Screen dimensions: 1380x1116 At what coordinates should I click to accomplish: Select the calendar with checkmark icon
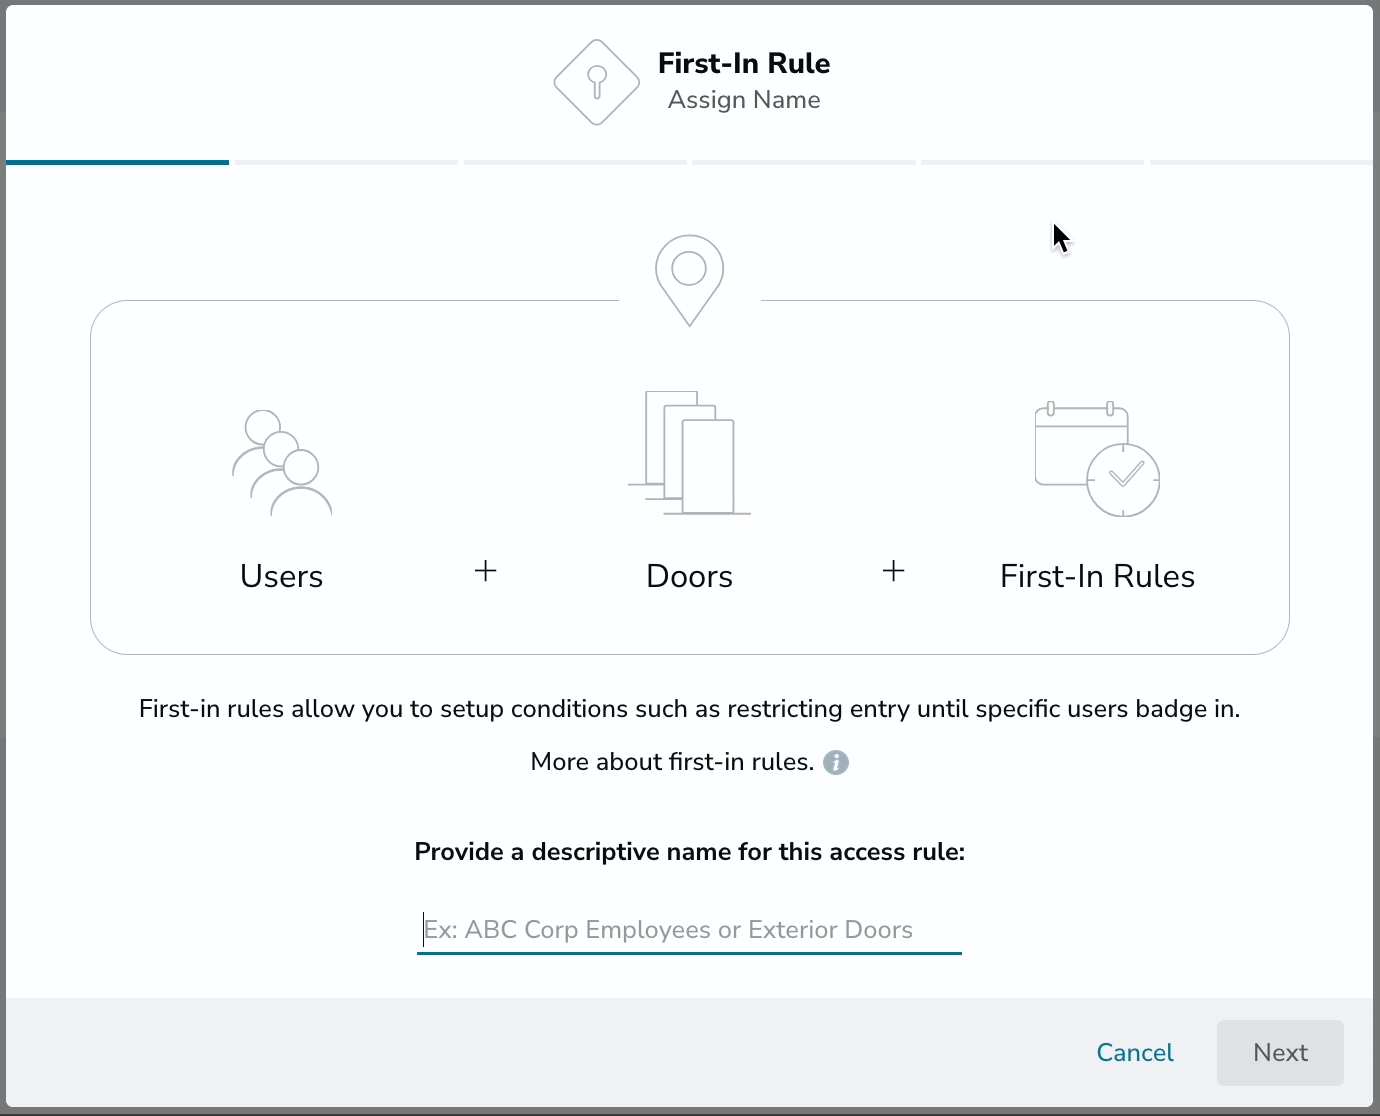(1097, 459)
